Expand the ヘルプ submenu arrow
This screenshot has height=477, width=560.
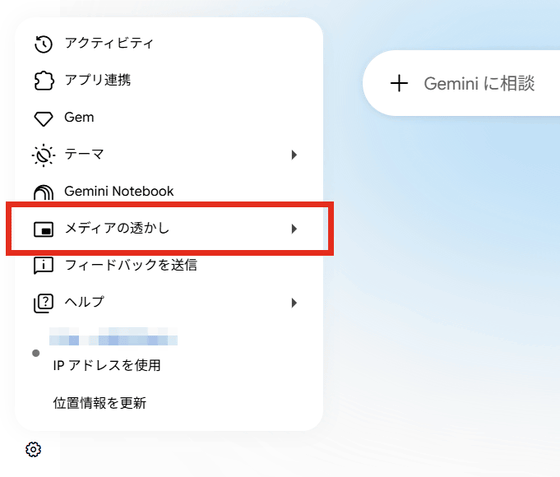pyautogui.click(x=294, y=303)
